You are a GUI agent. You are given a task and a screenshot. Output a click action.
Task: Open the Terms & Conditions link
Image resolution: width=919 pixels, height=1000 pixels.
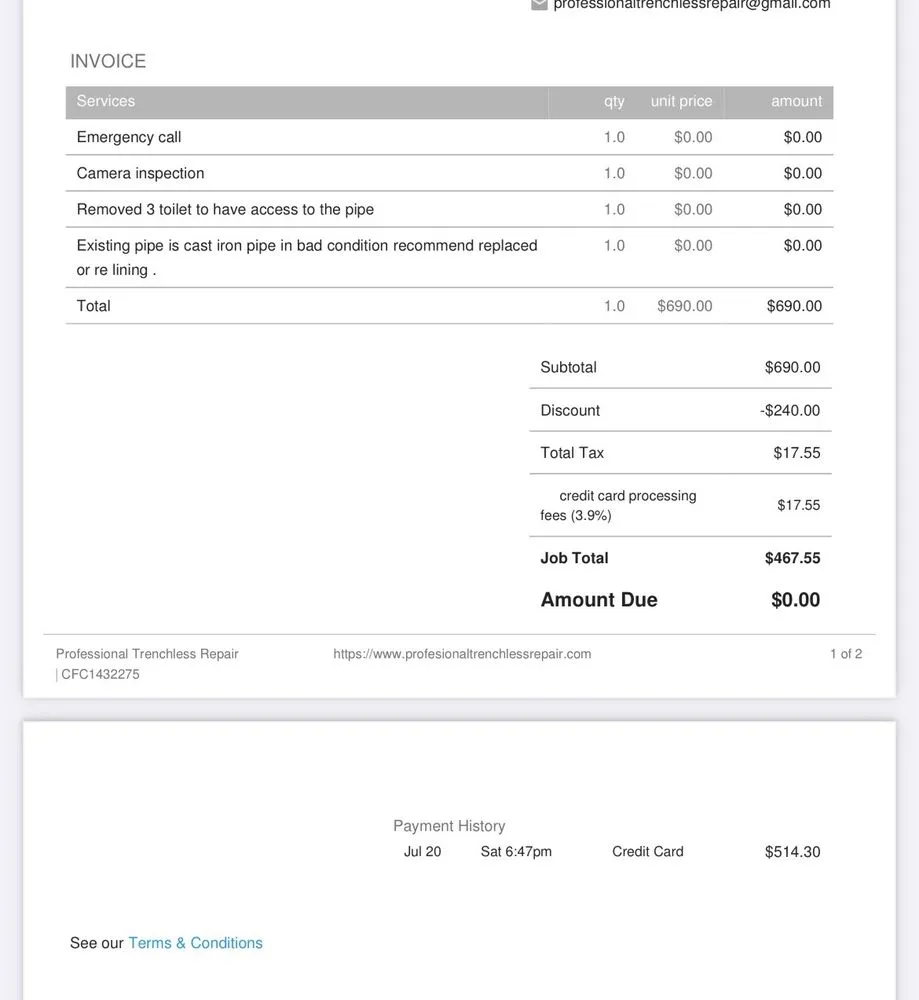coord(195,943)
